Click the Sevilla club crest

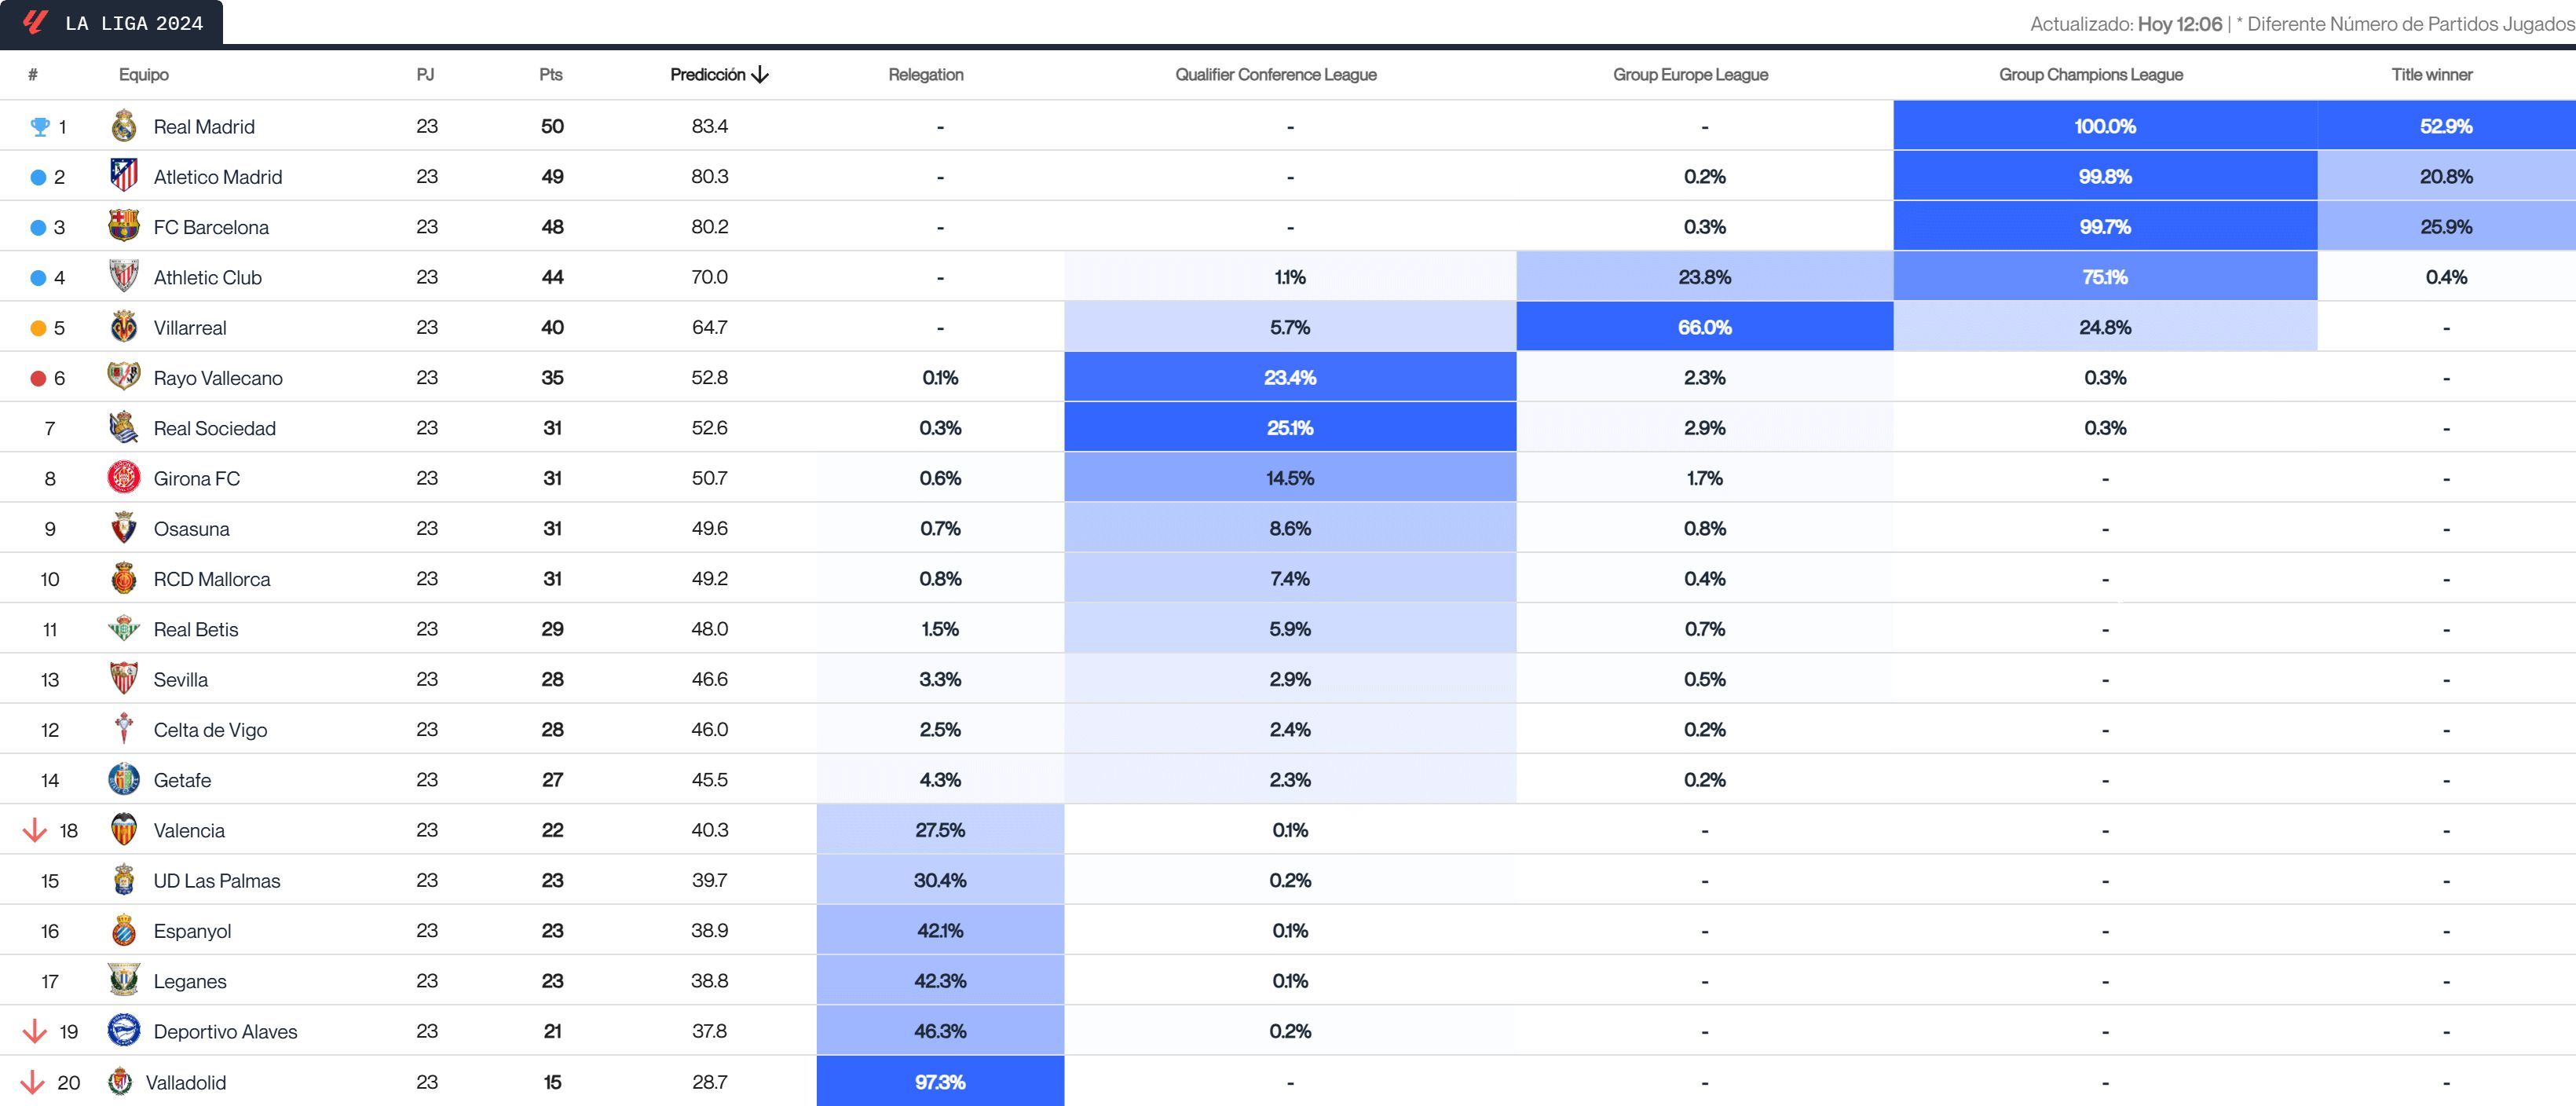(x=124, y=679)
